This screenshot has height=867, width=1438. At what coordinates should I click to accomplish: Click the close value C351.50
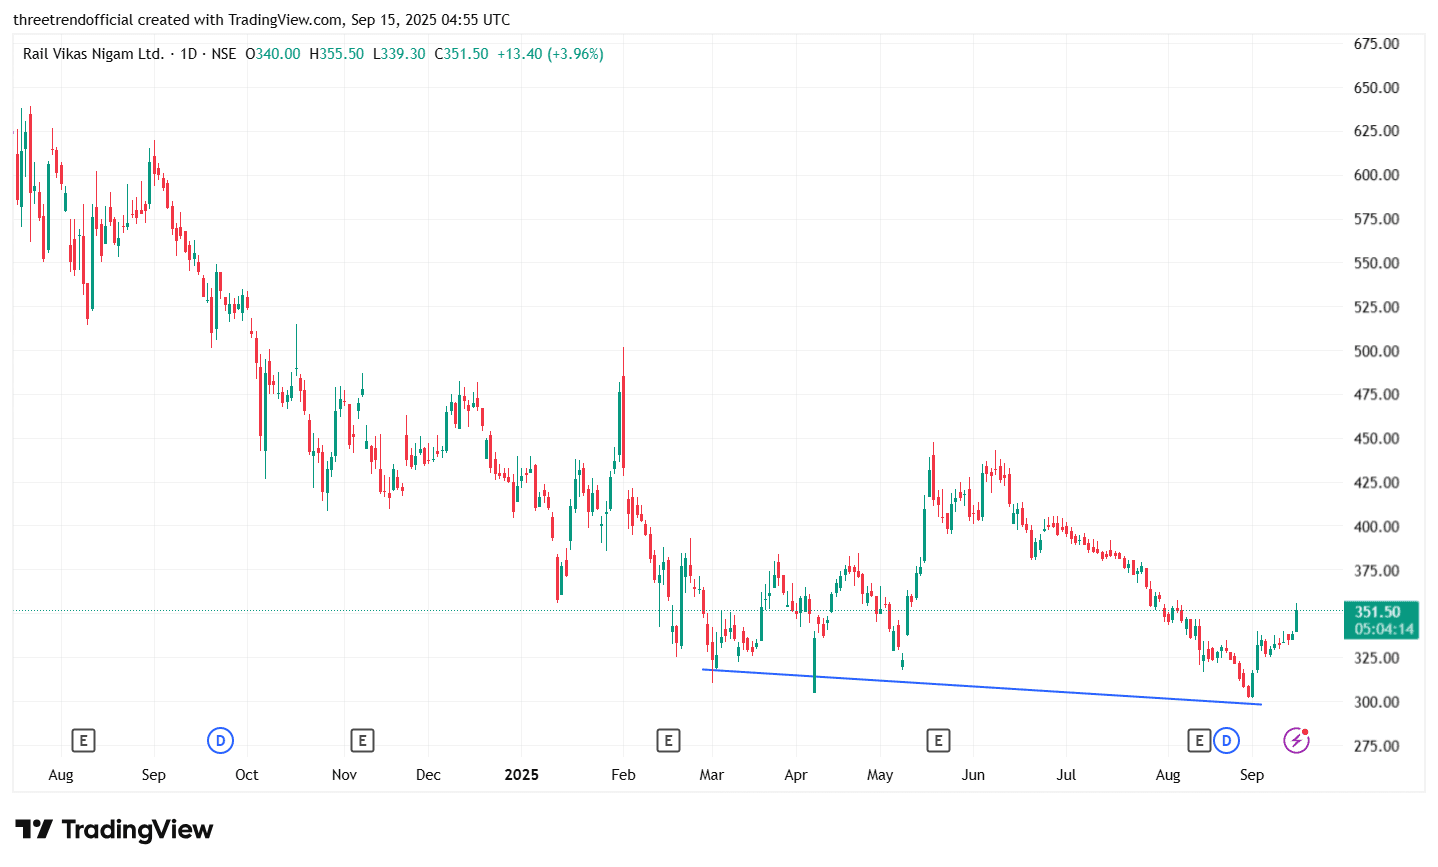tap(461, 54)
